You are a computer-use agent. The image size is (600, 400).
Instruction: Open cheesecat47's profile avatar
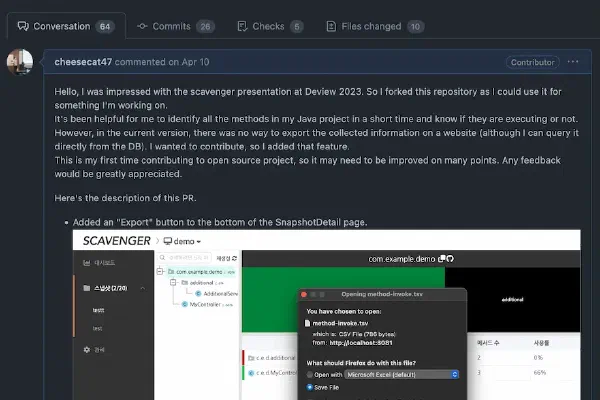click(x=20, y=62)
